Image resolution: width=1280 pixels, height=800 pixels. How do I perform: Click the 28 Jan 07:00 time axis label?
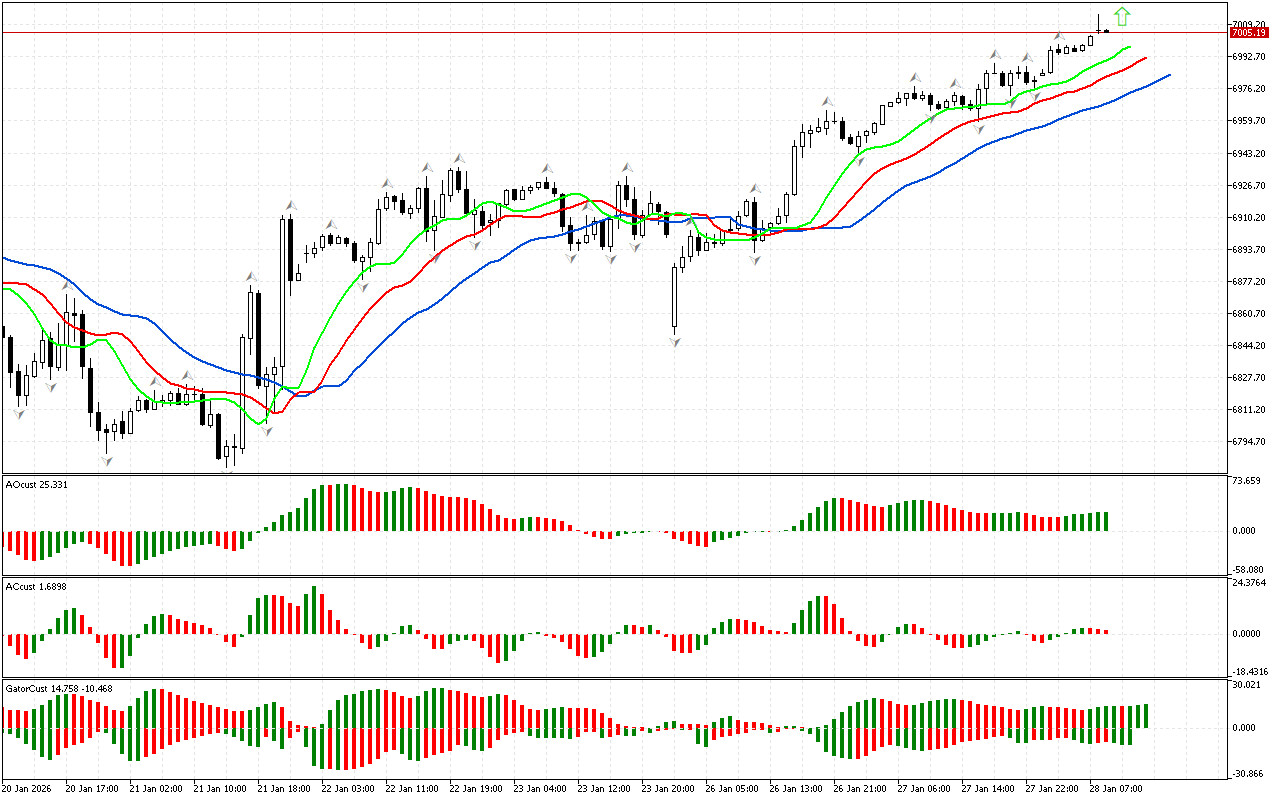1116,788
